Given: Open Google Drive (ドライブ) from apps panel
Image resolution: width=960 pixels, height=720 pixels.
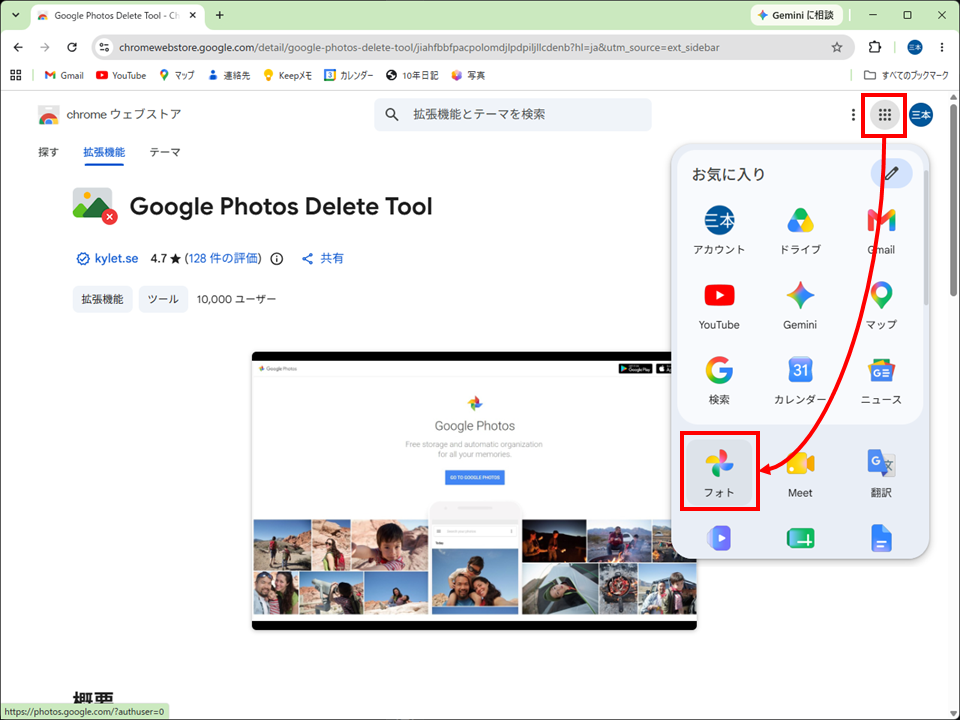Looking at the screenshot, I should (x=800, y=231).
